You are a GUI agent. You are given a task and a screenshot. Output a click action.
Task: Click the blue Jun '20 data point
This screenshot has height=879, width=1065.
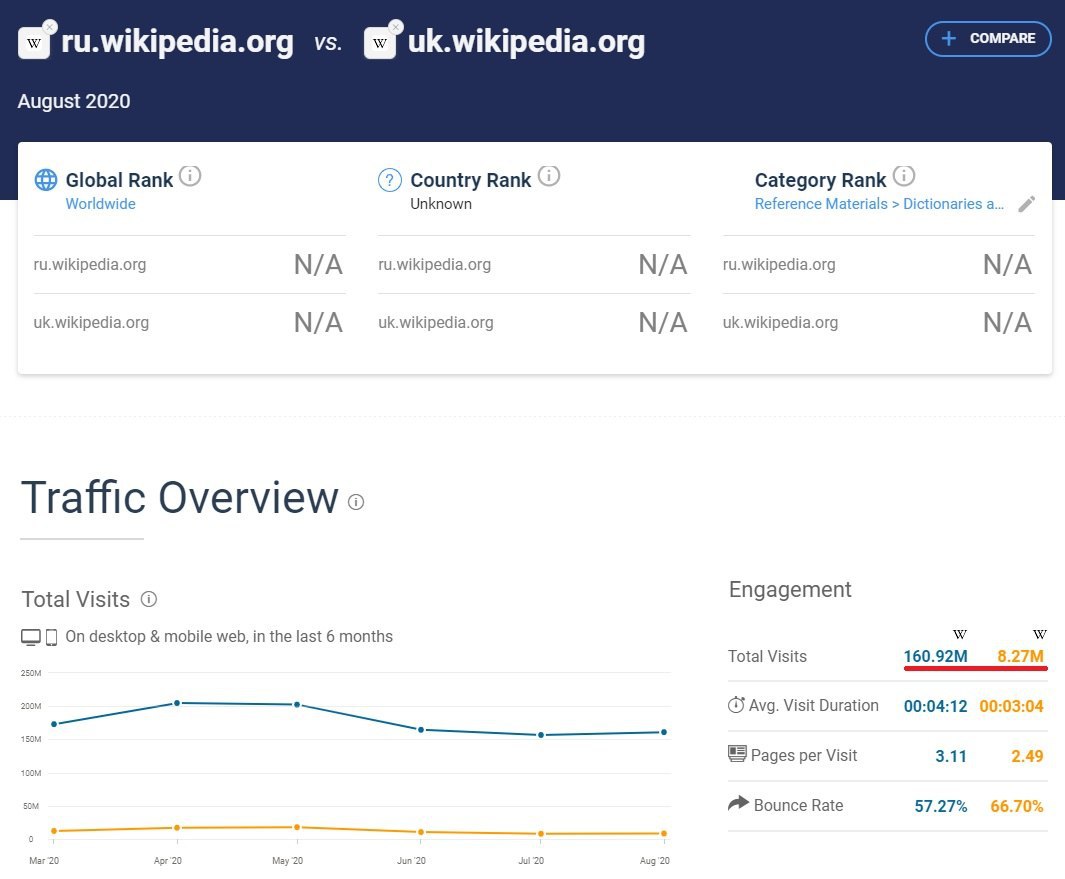point(421,730)
